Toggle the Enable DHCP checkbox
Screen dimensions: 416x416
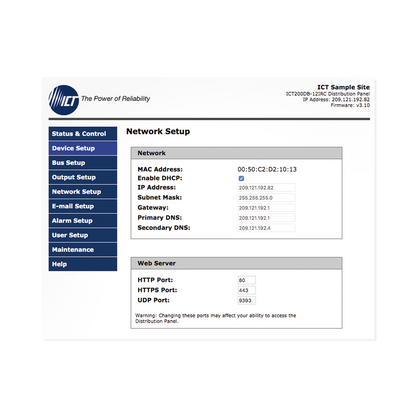pos(241,178)
